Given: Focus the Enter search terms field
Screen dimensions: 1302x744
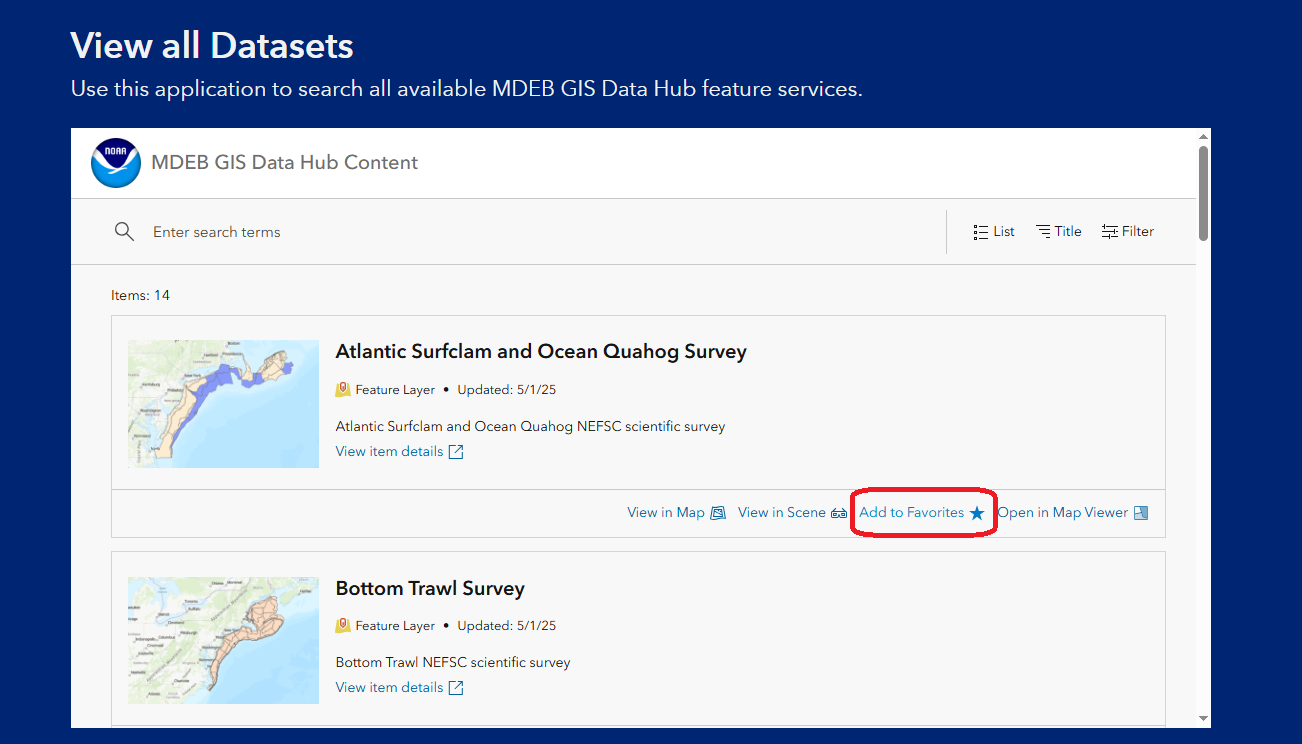Looking at the screenshot, I should click(x=540, y=232).
